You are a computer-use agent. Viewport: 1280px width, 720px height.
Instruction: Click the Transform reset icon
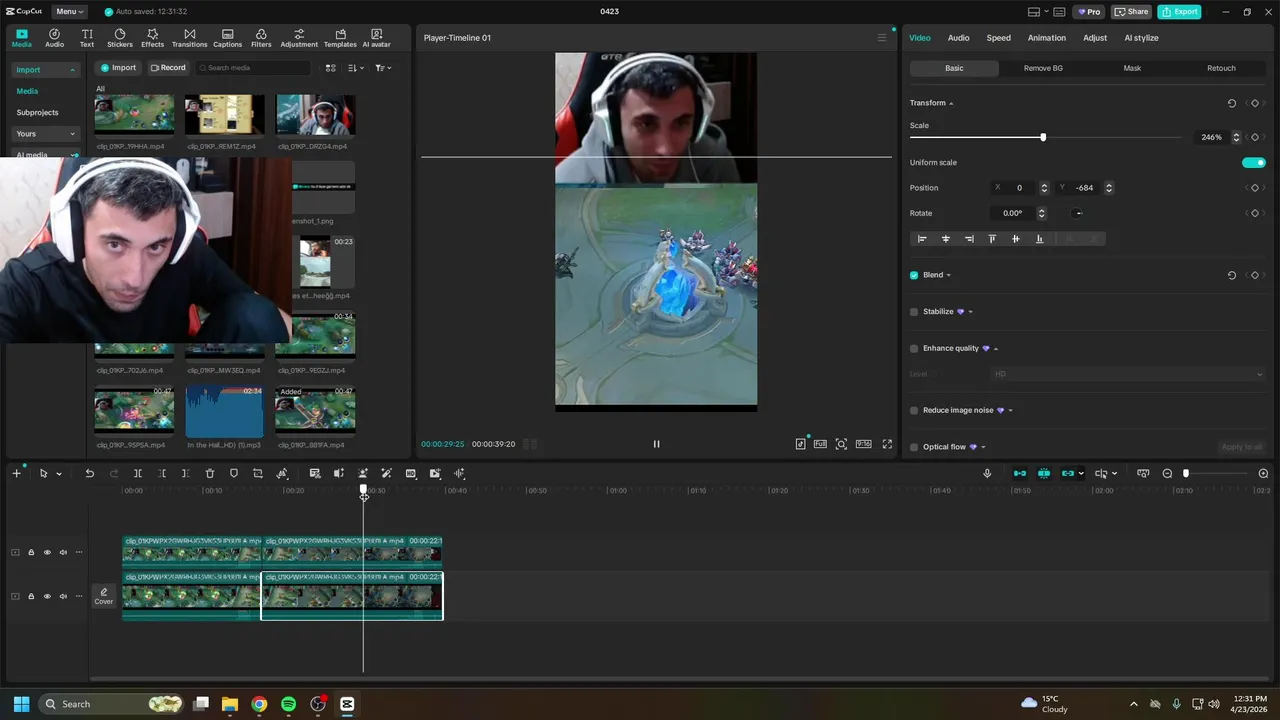(x=1231, y=103)
